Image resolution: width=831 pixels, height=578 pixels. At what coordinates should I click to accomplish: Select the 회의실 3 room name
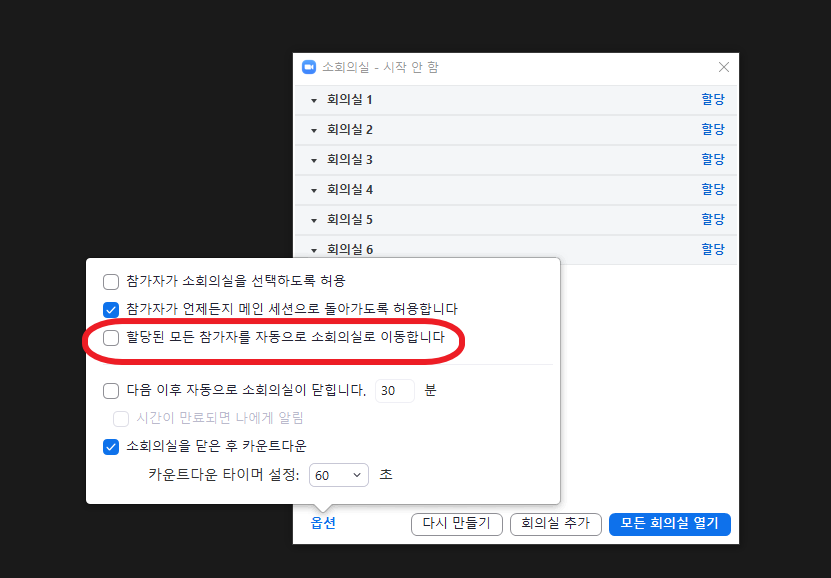pyautogui.click(x=350, y=159)
